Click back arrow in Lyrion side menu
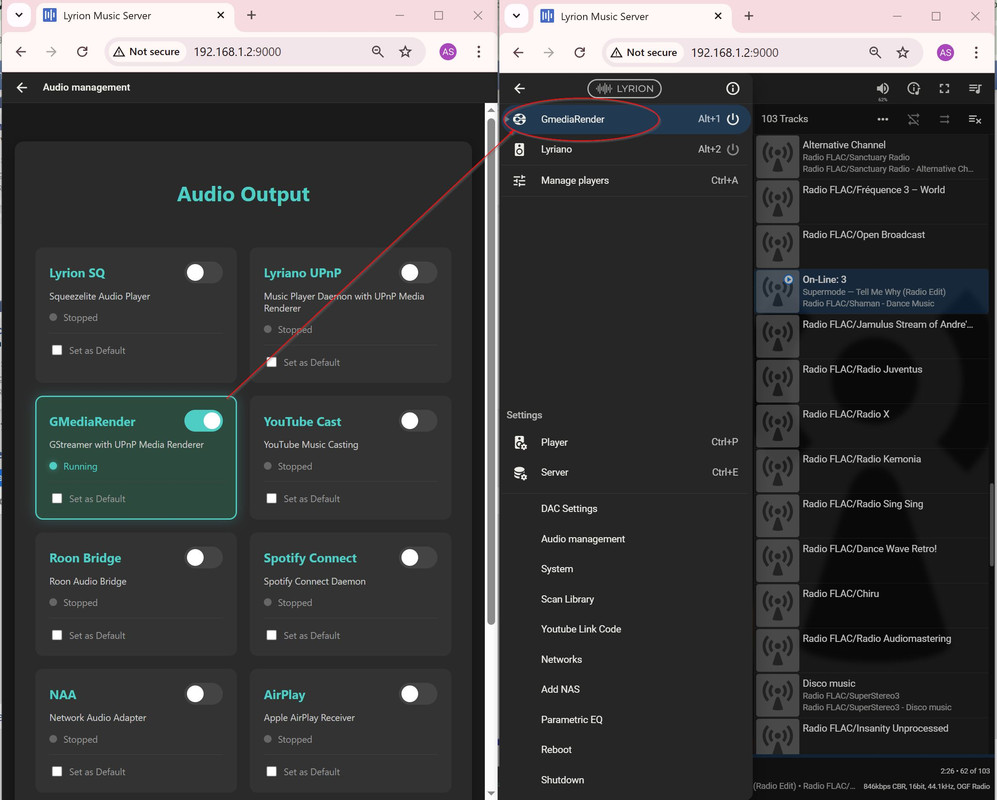 click(519, 88)
